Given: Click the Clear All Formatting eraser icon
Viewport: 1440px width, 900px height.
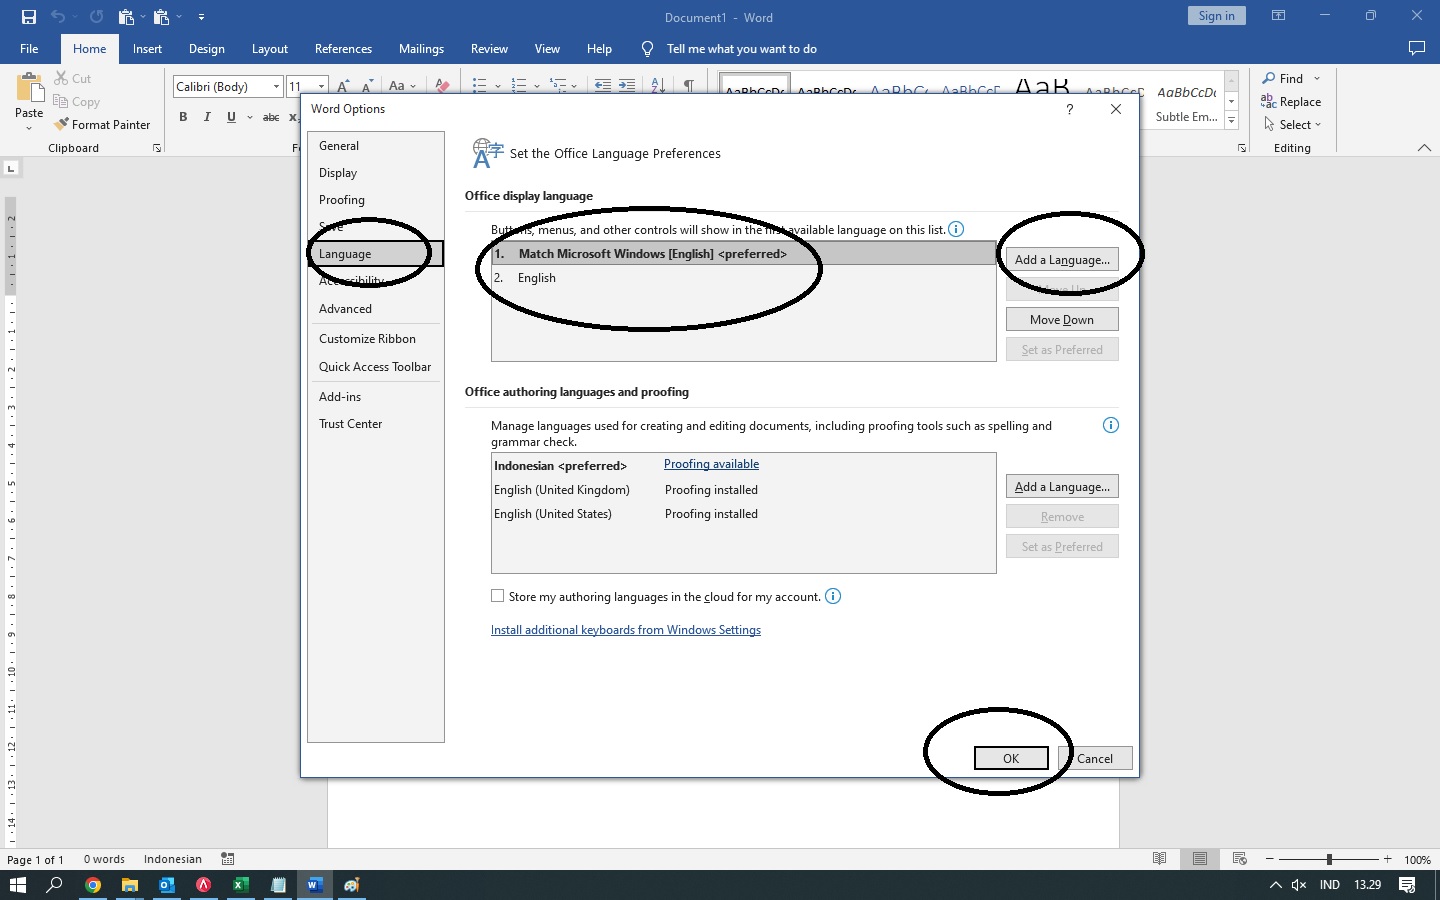Looking at the screenshot, I should pyautogui.click(x=442, y=86).
